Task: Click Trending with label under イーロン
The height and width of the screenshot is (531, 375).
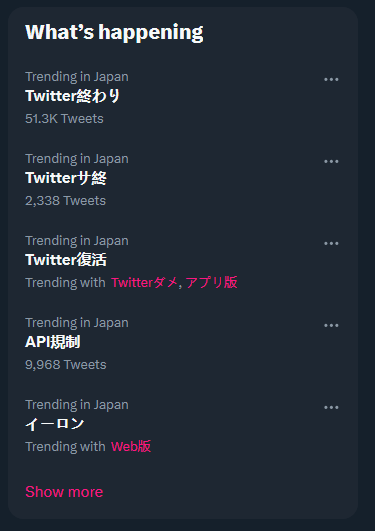Action: 65,446
